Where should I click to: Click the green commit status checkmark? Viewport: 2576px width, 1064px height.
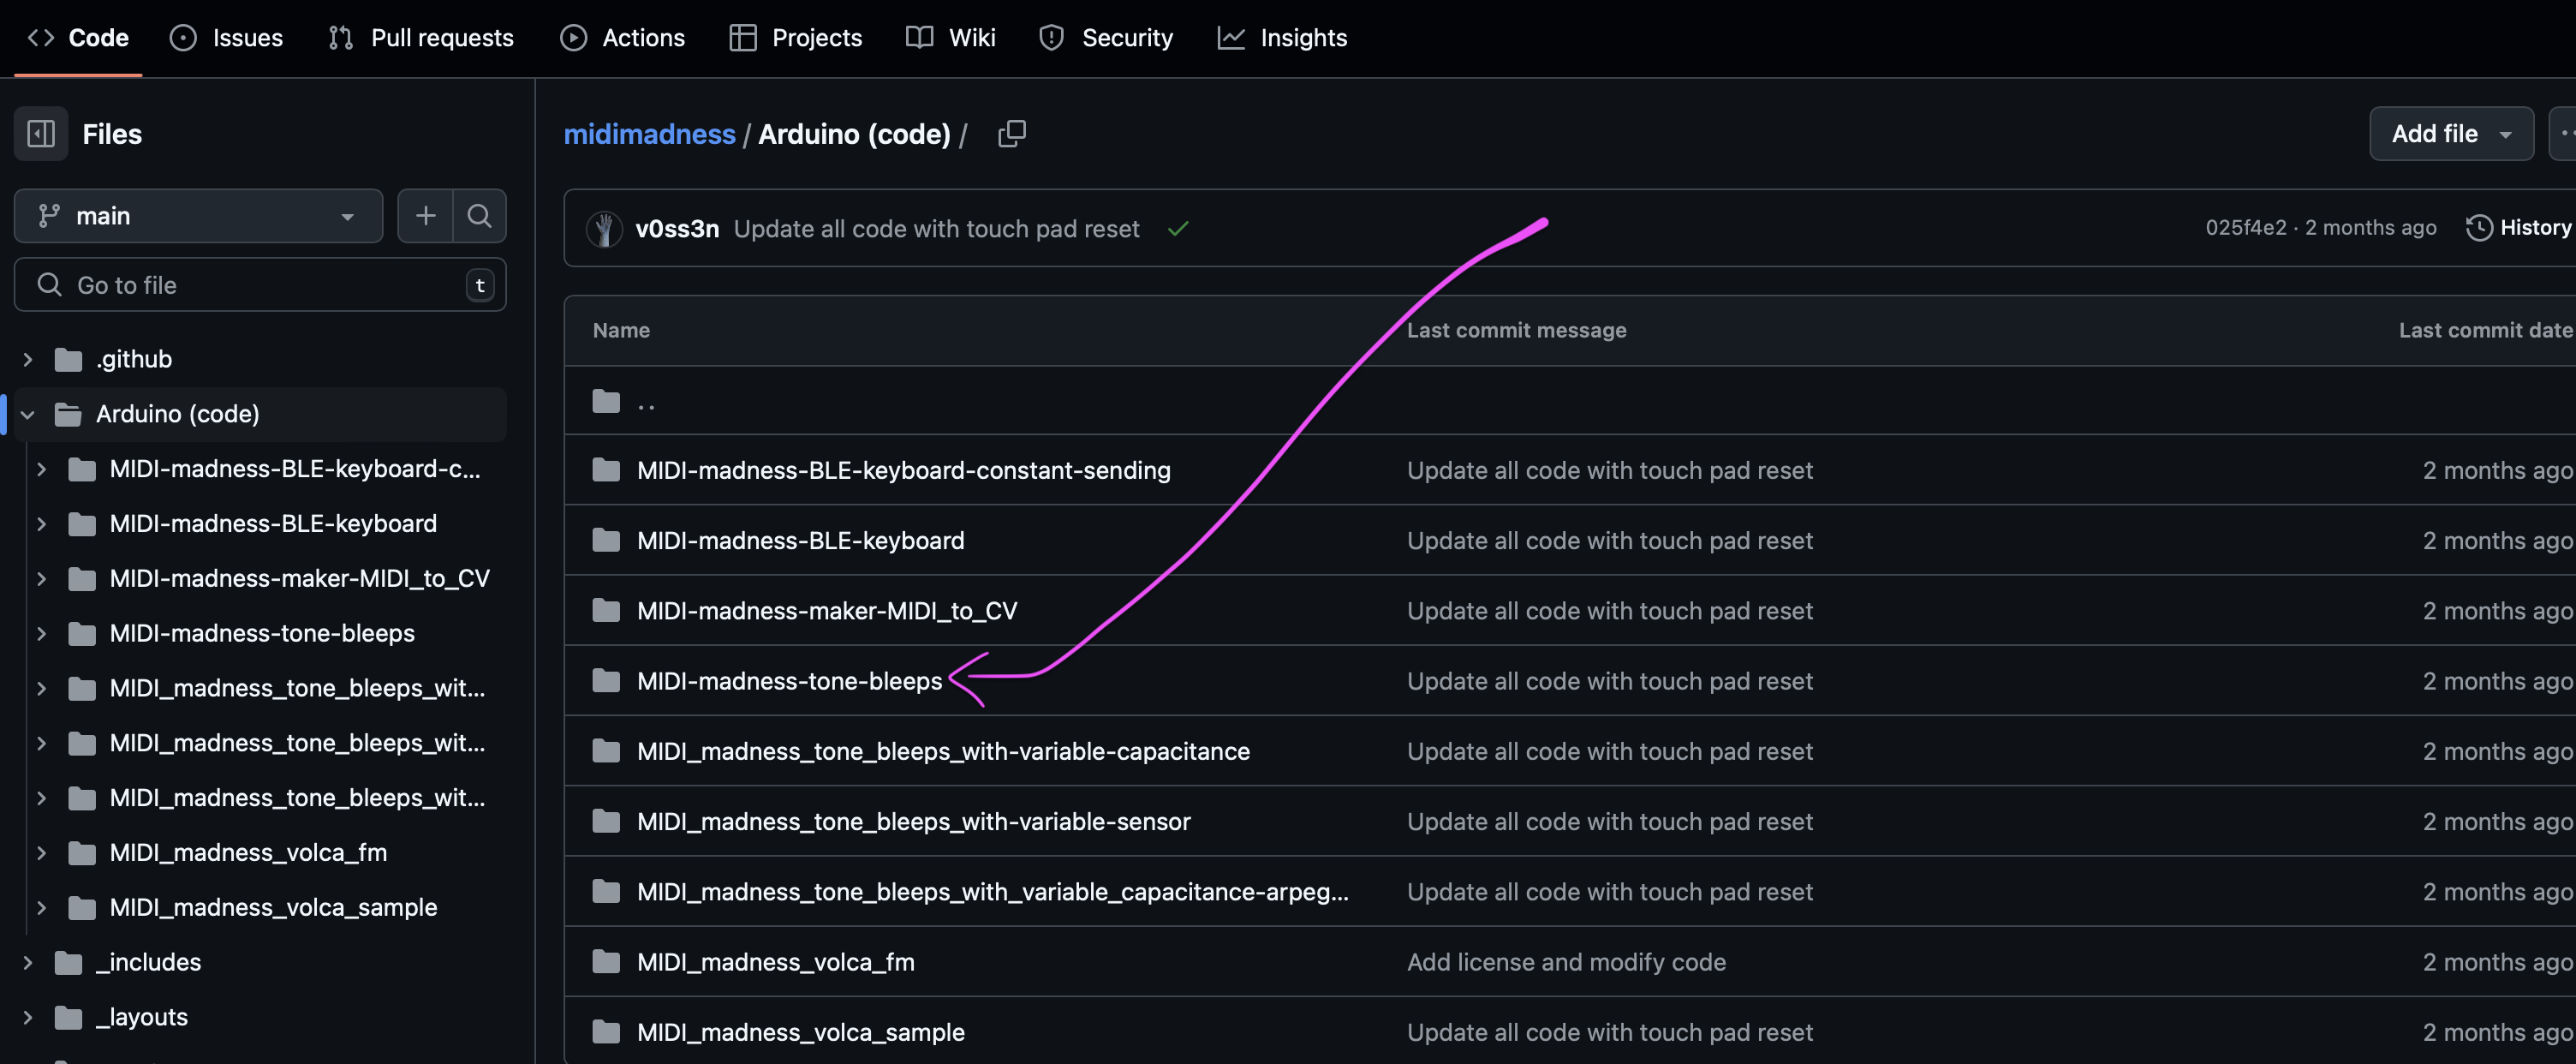pyautogui.click(x=1178, y=229)
